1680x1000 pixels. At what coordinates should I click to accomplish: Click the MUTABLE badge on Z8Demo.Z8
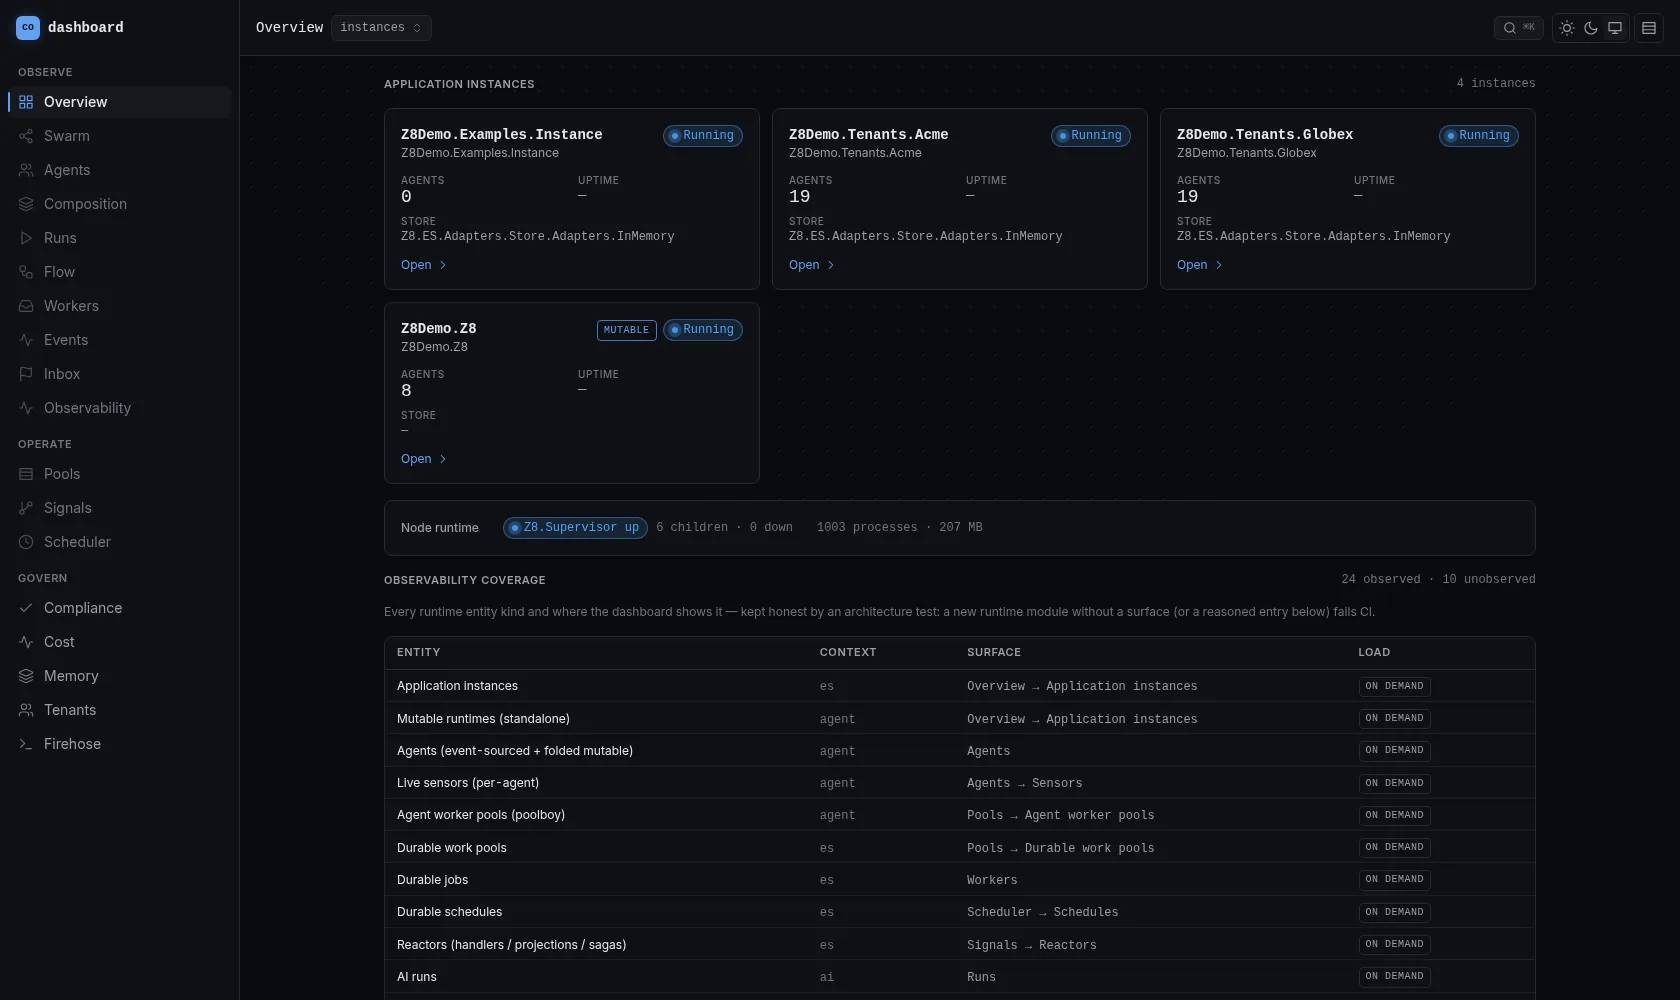pos(626,330)
